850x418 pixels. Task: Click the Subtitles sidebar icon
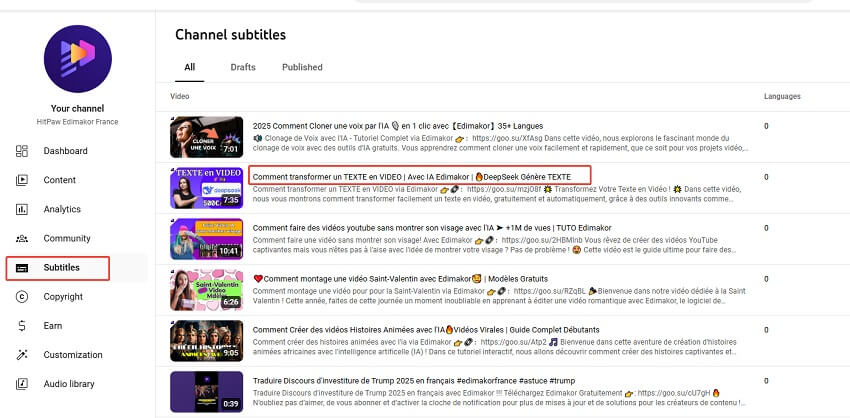click(x=22, y=268)
